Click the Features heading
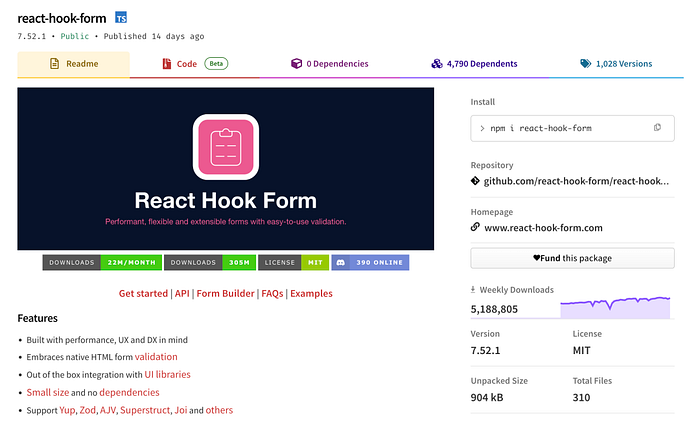 (x=38, y=318)
